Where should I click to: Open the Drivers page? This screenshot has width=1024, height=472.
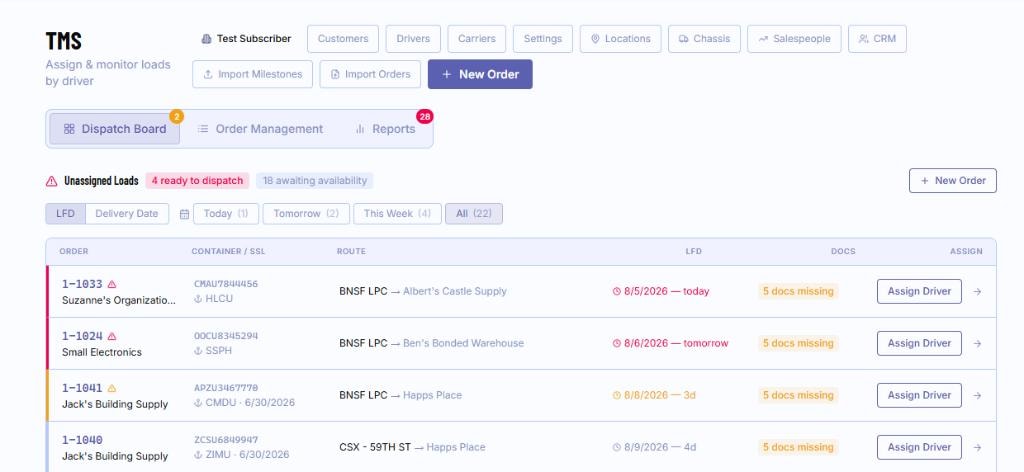pyautogui.click(x=413, y=39)
